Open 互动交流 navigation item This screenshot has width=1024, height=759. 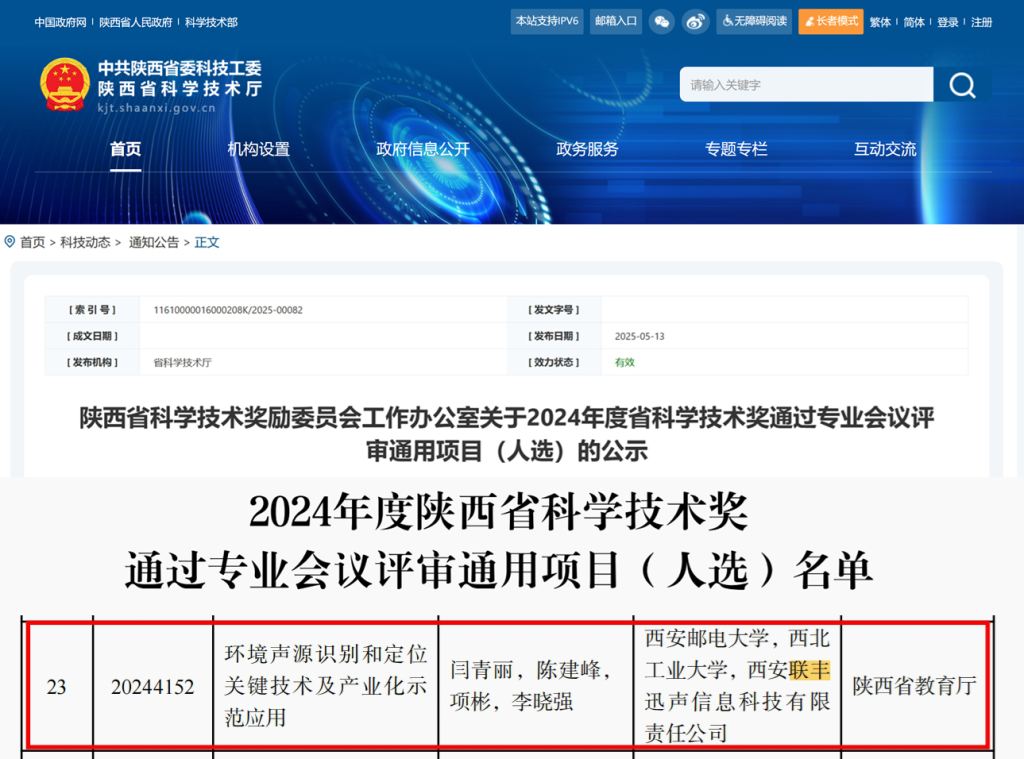point(885,150)
